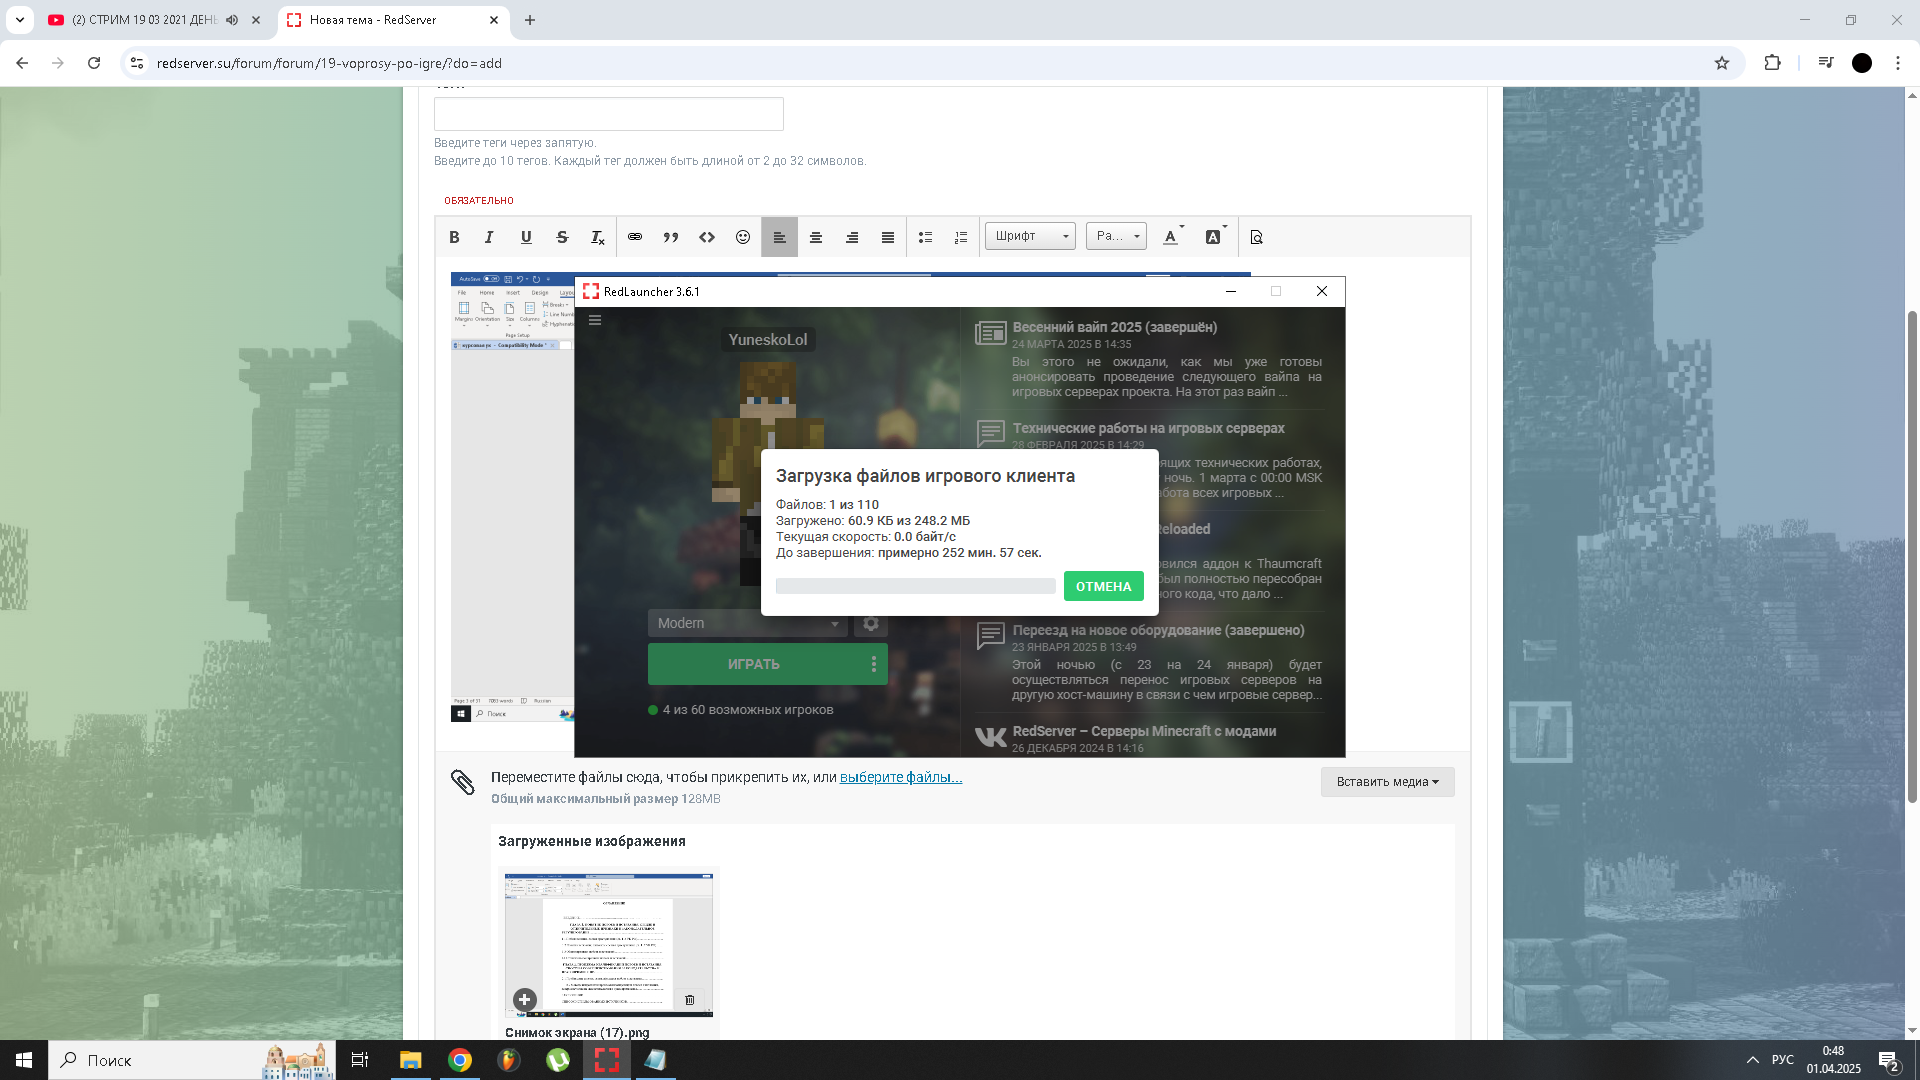The width and height of the screenshot is (1920, 1080).
Task: Switch to the YouTube stream tab
Action: pyautogui.click(x=145, y=20)
